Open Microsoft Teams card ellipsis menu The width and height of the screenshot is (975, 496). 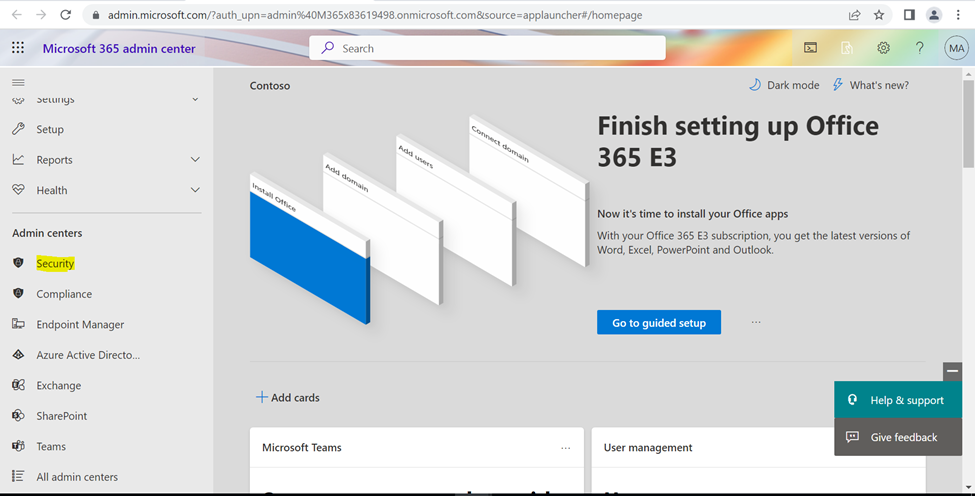coord(565,448)
